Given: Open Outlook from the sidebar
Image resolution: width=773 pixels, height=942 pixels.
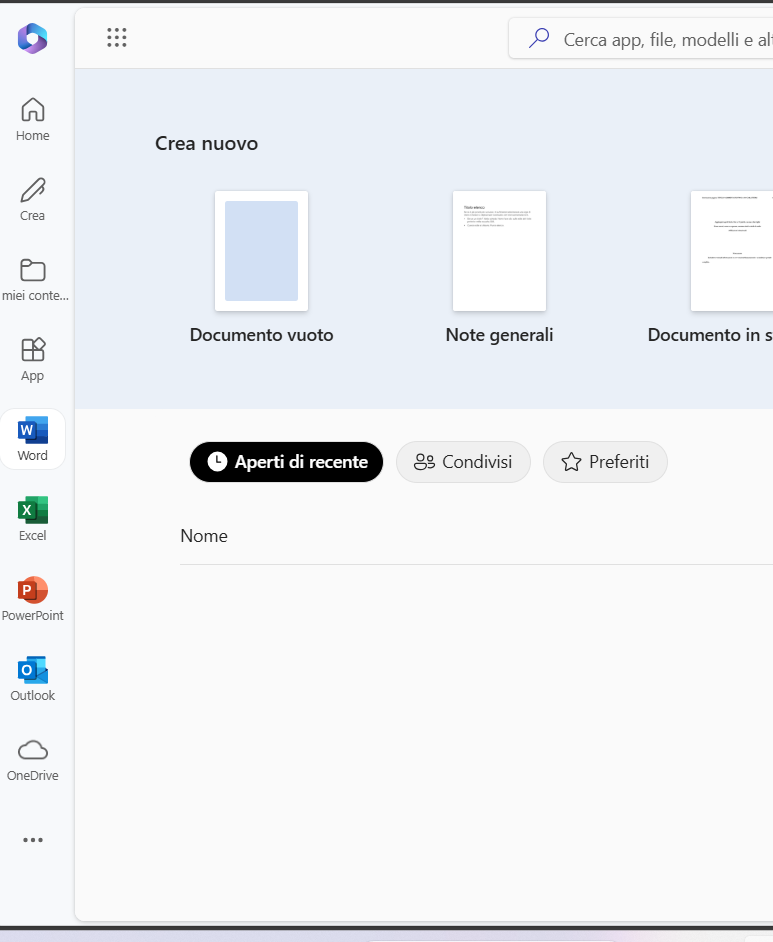Looking at the screenshot, I should point(33,679).
